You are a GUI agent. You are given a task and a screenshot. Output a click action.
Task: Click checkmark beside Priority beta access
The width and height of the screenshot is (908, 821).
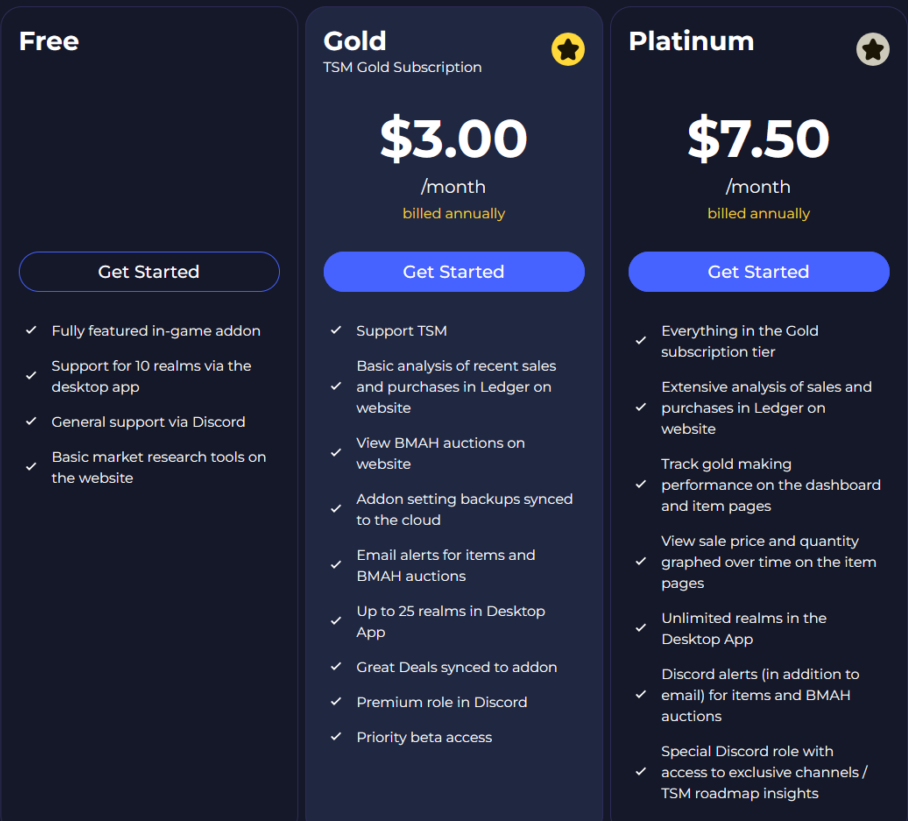336,737
